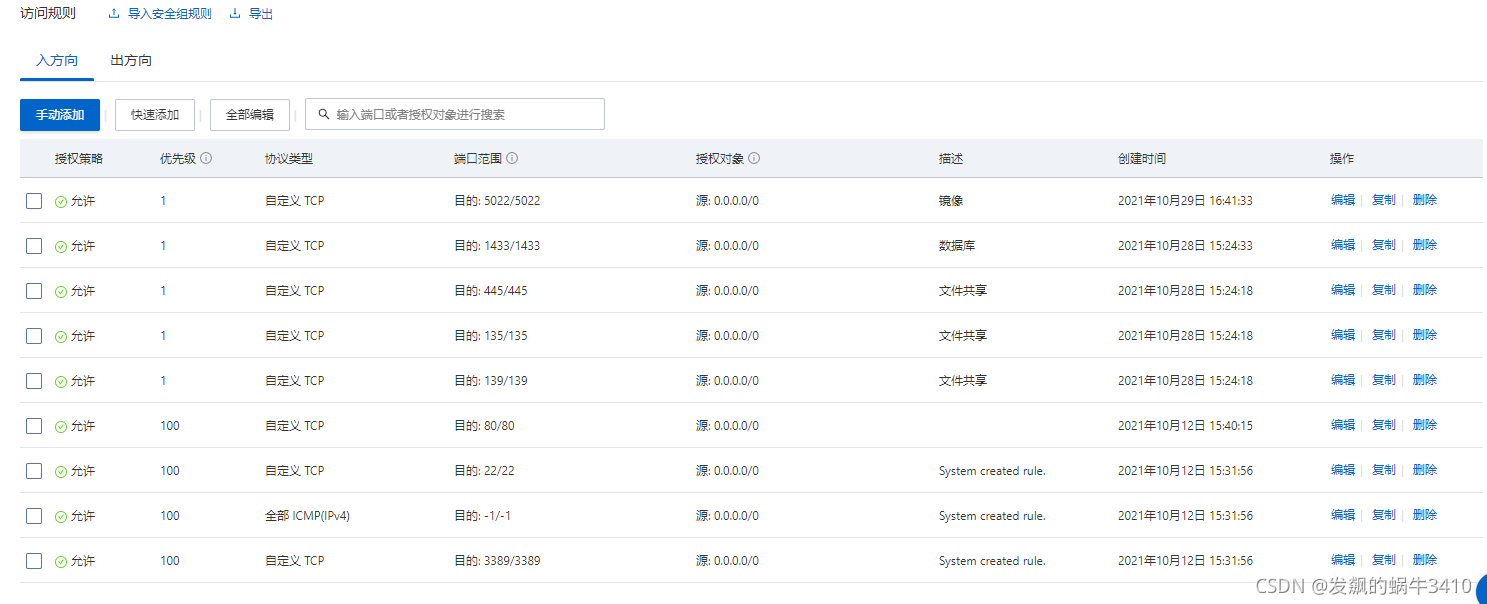This screenshot has width=1487, height=604.
Task: Delete the 22/22 rule
Action: pyautogui.click(x=1425, y=470)
